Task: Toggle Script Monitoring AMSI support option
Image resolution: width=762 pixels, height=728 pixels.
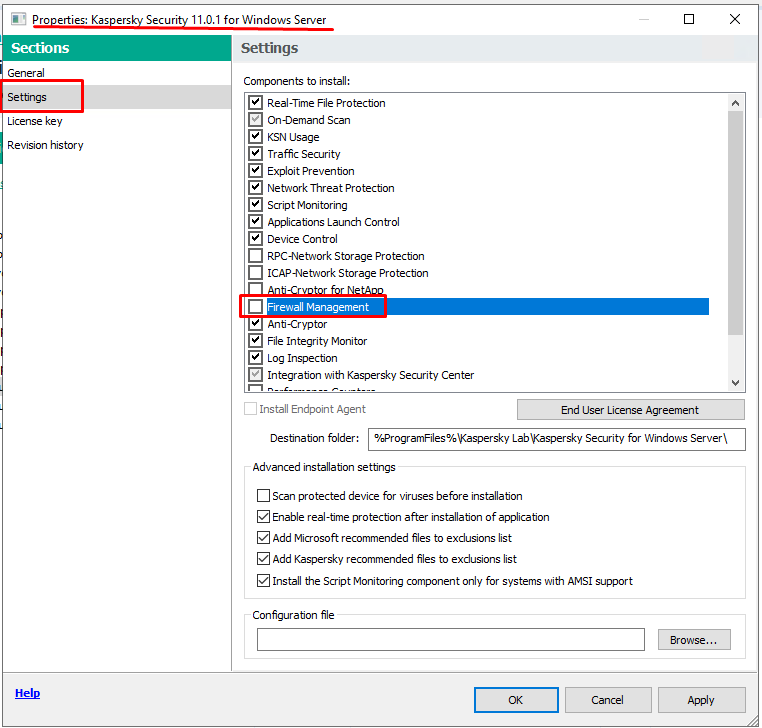Action: (x=263, y=581)
